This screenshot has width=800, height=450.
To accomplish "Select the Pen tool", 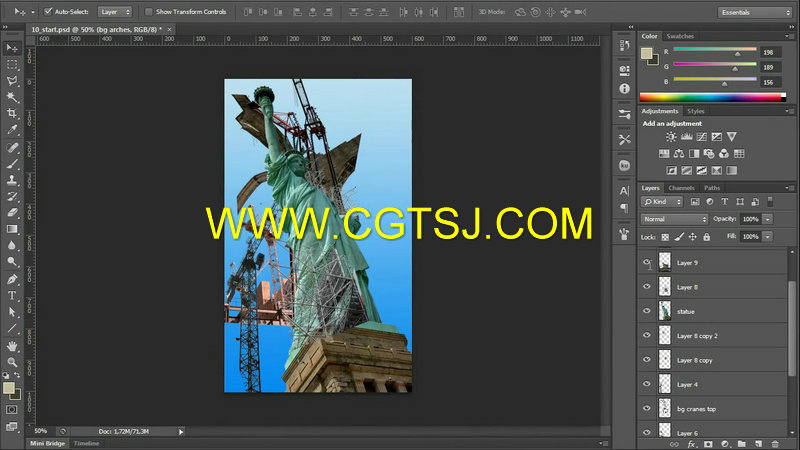I will coord(12,279).
